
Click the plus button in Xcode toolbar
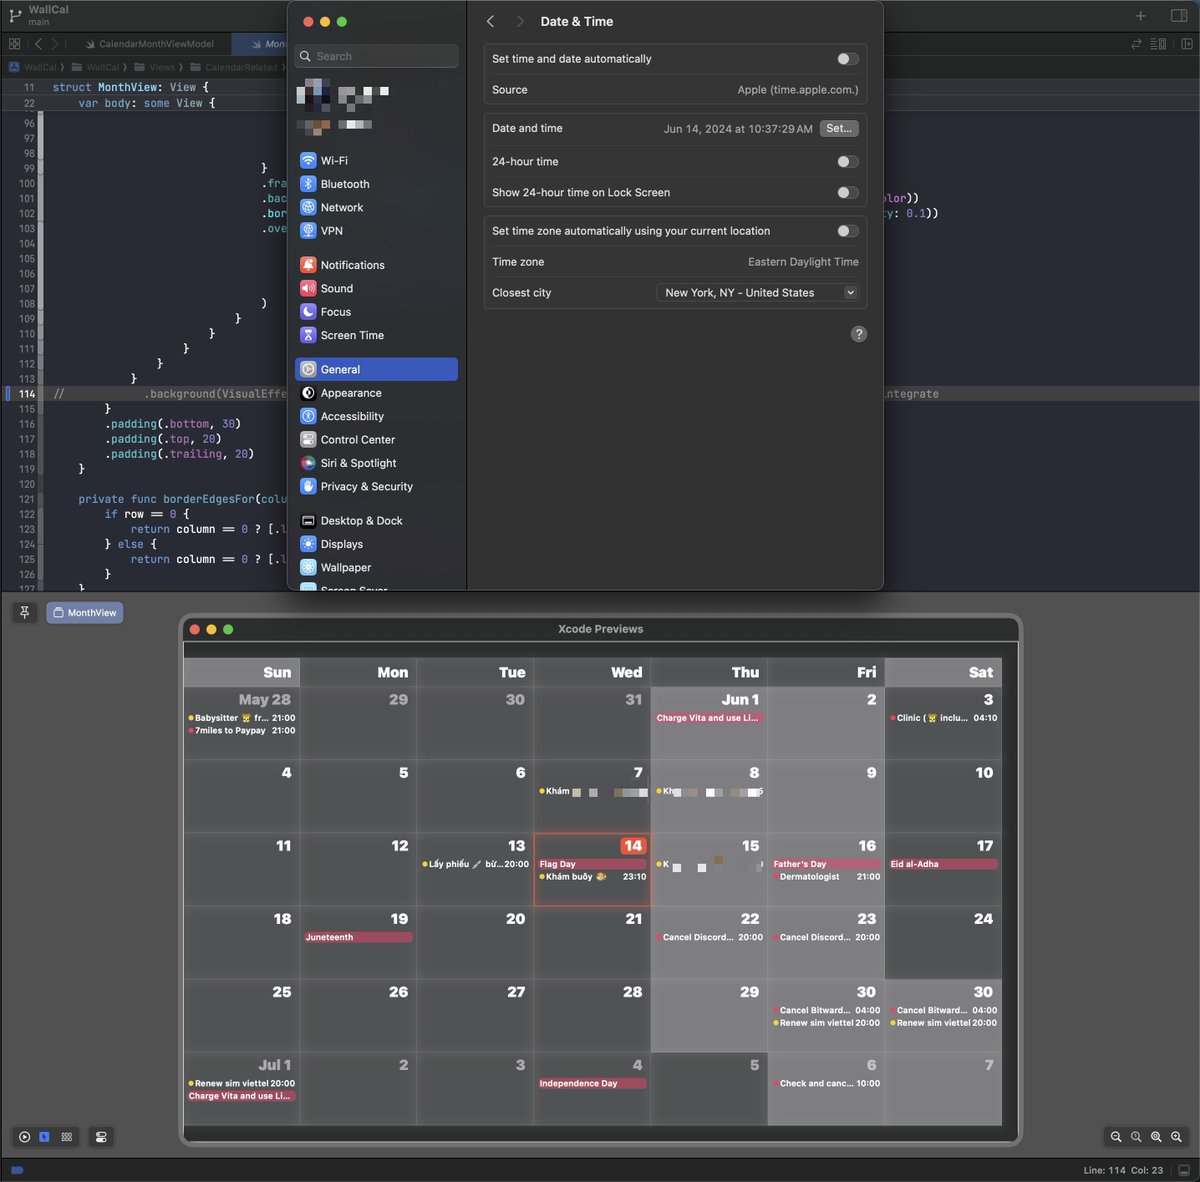[x=1140, y=15]
